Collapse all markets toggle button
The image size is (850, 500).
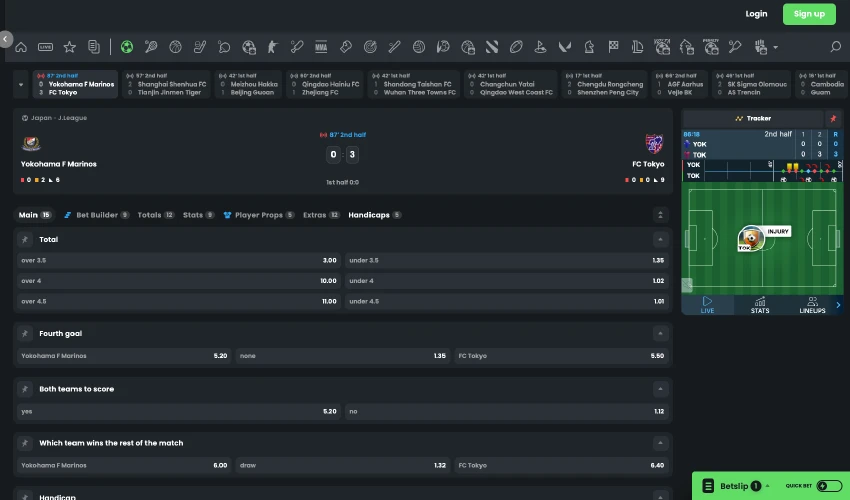coord(660,215)
